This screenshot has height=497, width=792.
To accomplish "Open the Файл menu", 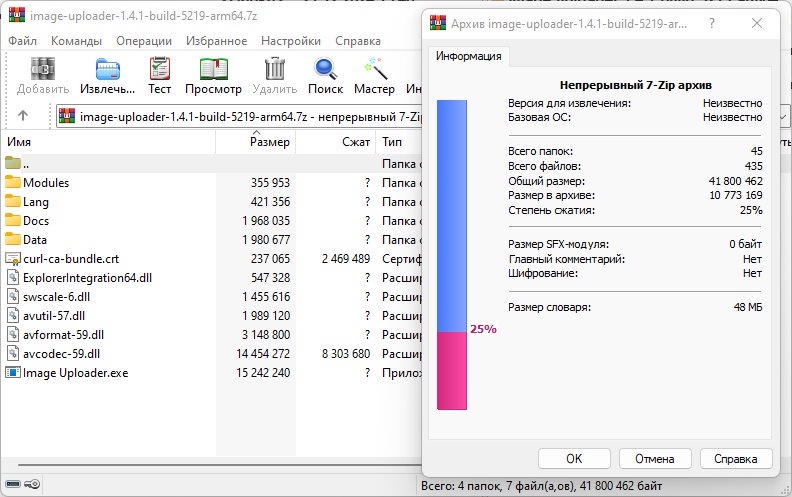I will point(22,41).
